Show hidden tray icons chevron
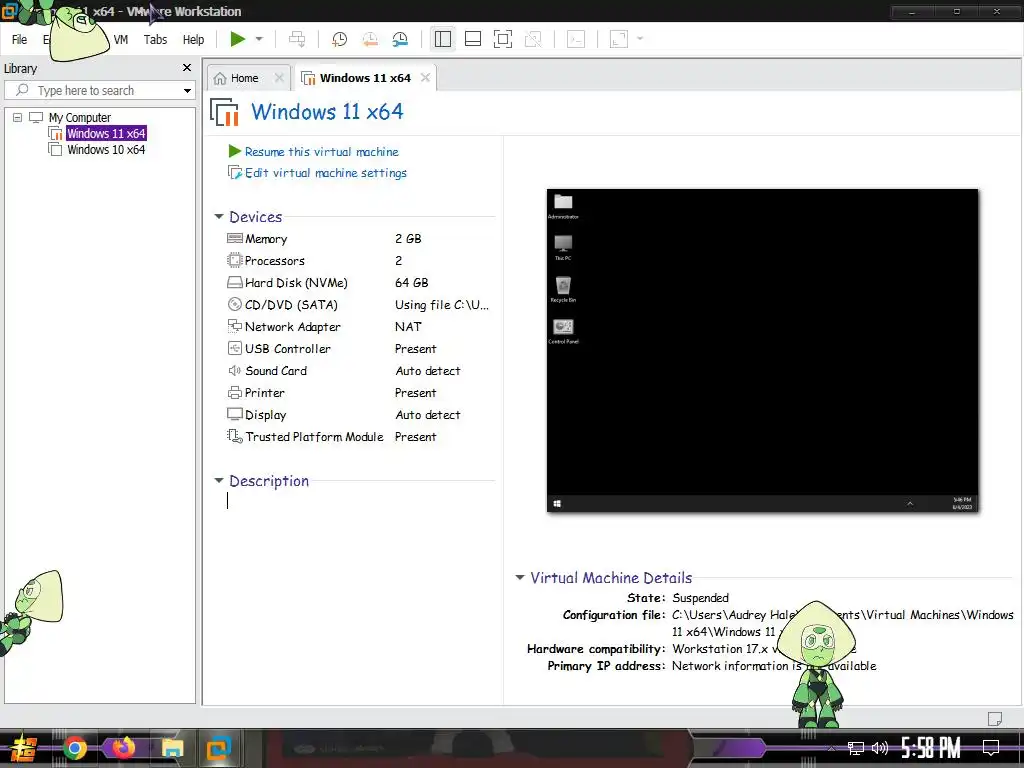 point(831,748)
